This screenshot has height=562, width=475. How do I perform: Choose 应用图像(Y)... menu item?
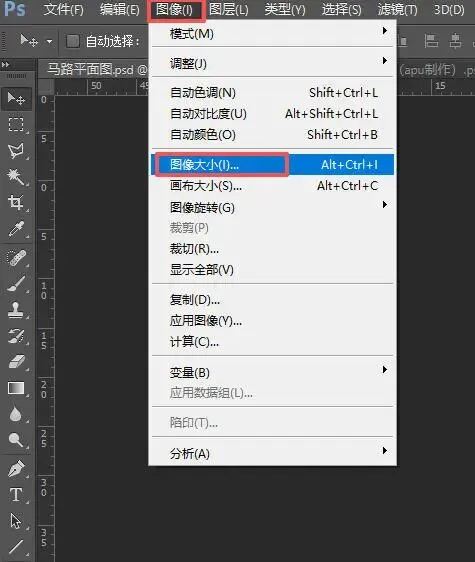pyautogui.click(x=272, y=320)
